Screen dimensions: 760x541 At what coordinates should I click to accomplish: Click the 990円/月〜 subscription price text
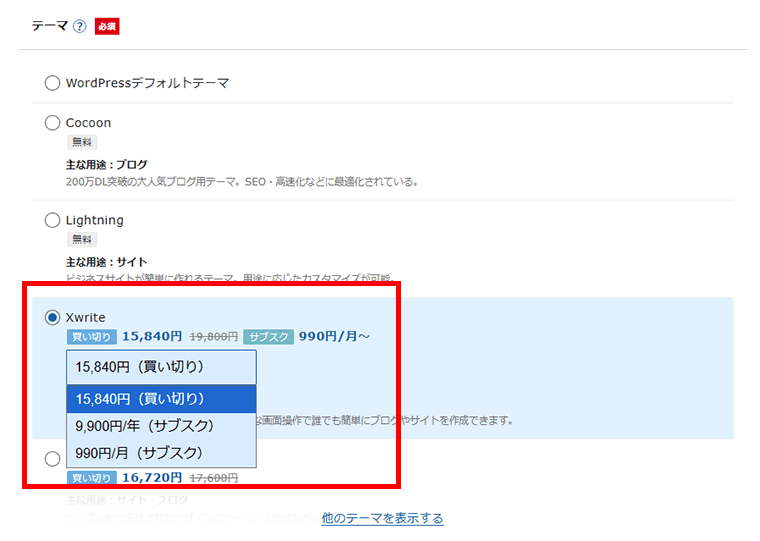click(x=334, y=337)
